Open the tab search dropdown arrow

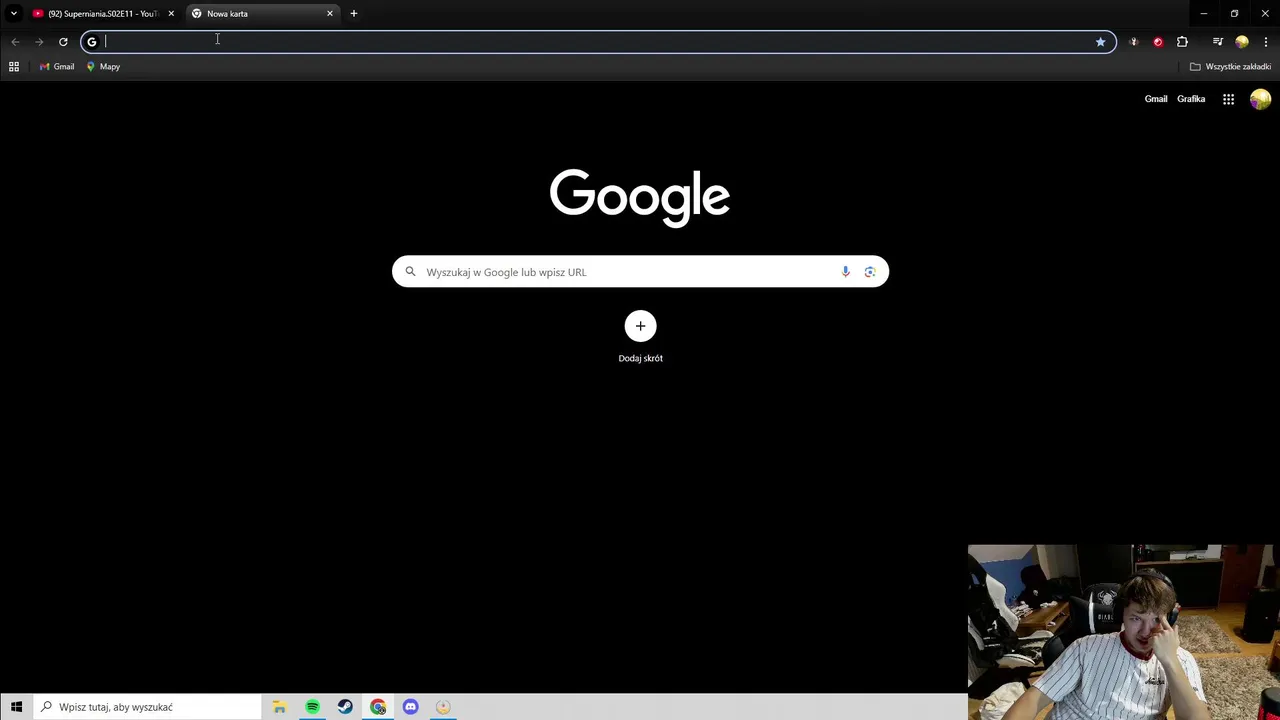click(13, 14)
